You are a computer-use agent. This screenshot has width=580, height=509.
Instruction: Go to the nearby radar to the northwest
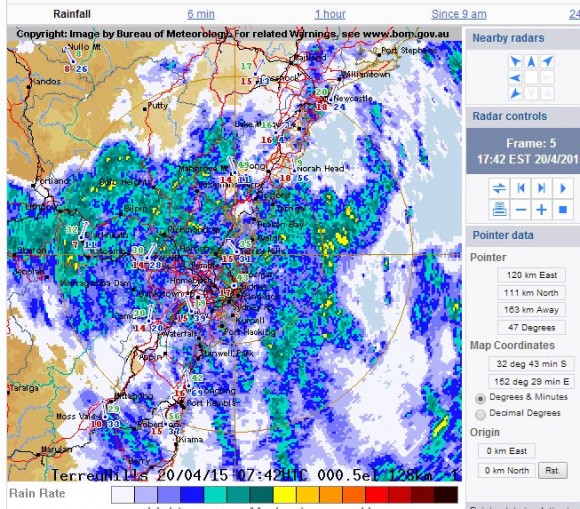coord(515,61)
